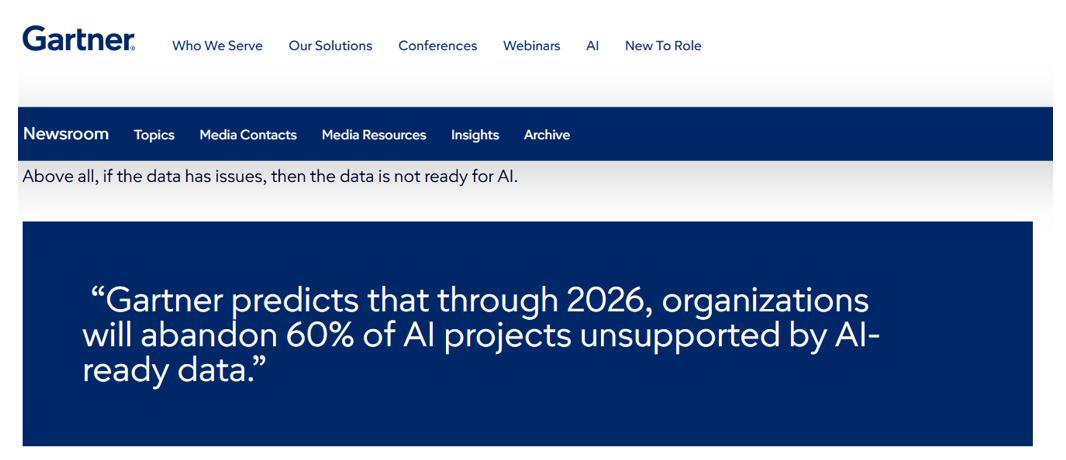The image size is (1066, 460).
Task: Select the New To Role item
Action: (663, 46)
